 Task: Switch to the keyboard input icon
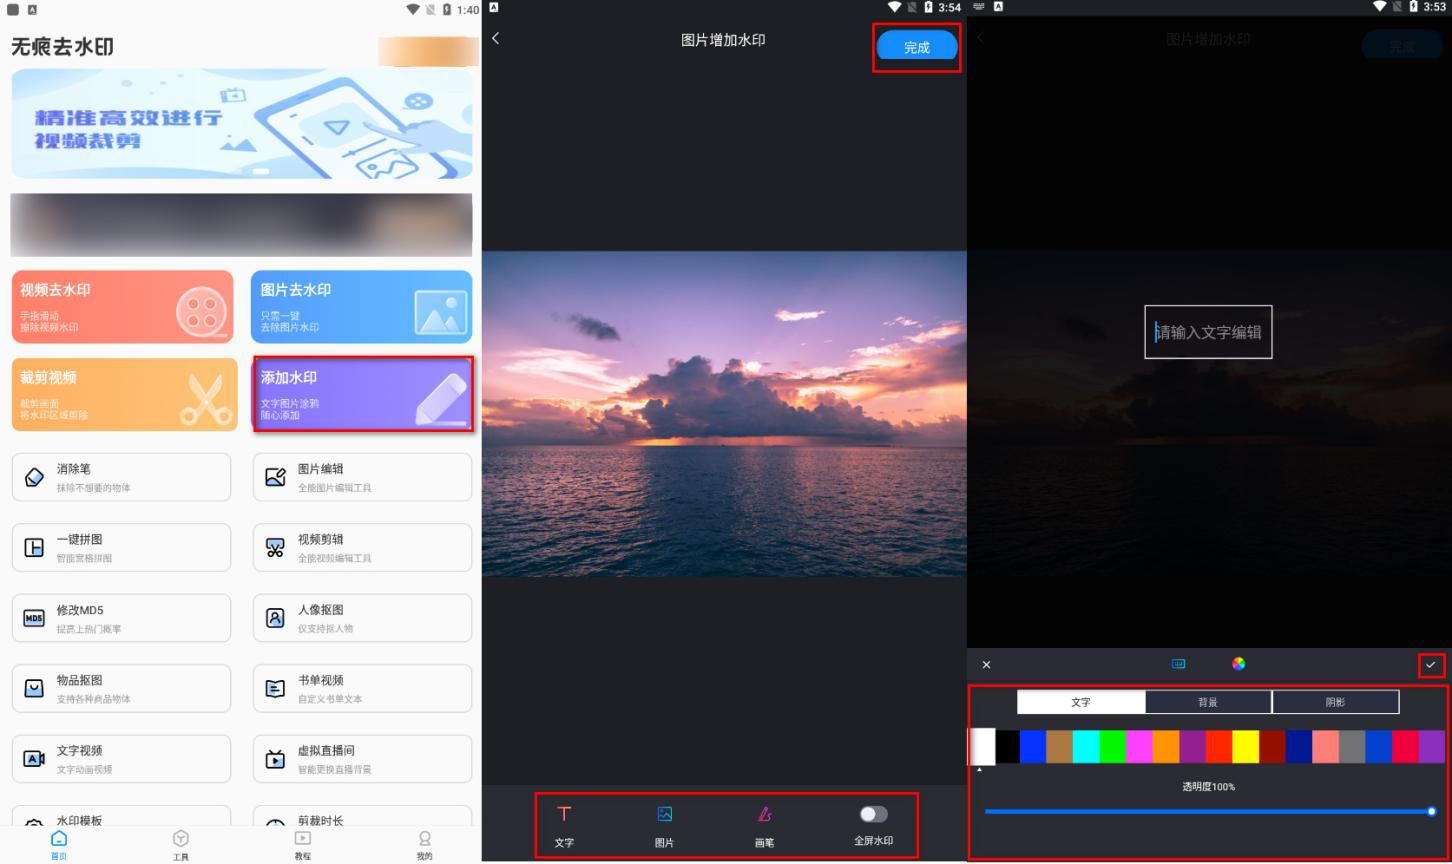tap(1178, 664)
